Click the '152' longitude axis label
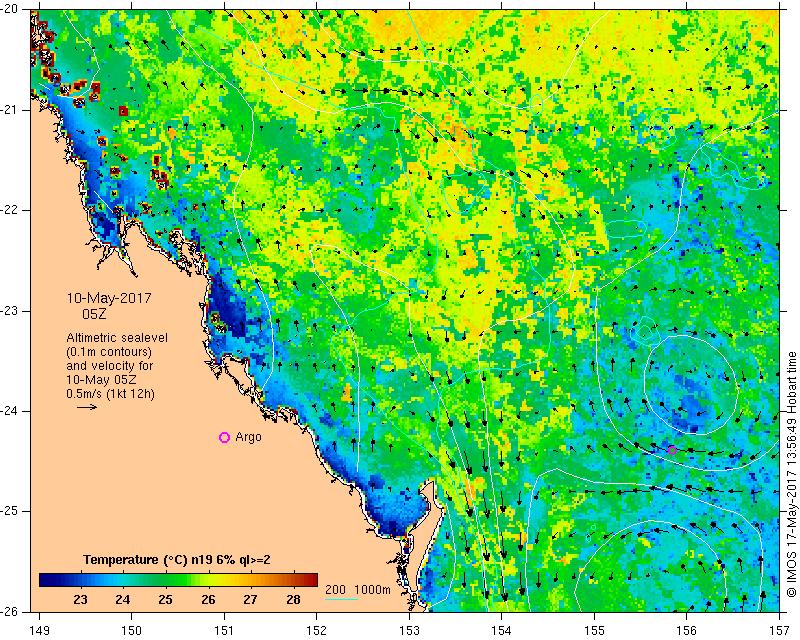The height and width of the screenshot is (640, 800). point(317,631)
